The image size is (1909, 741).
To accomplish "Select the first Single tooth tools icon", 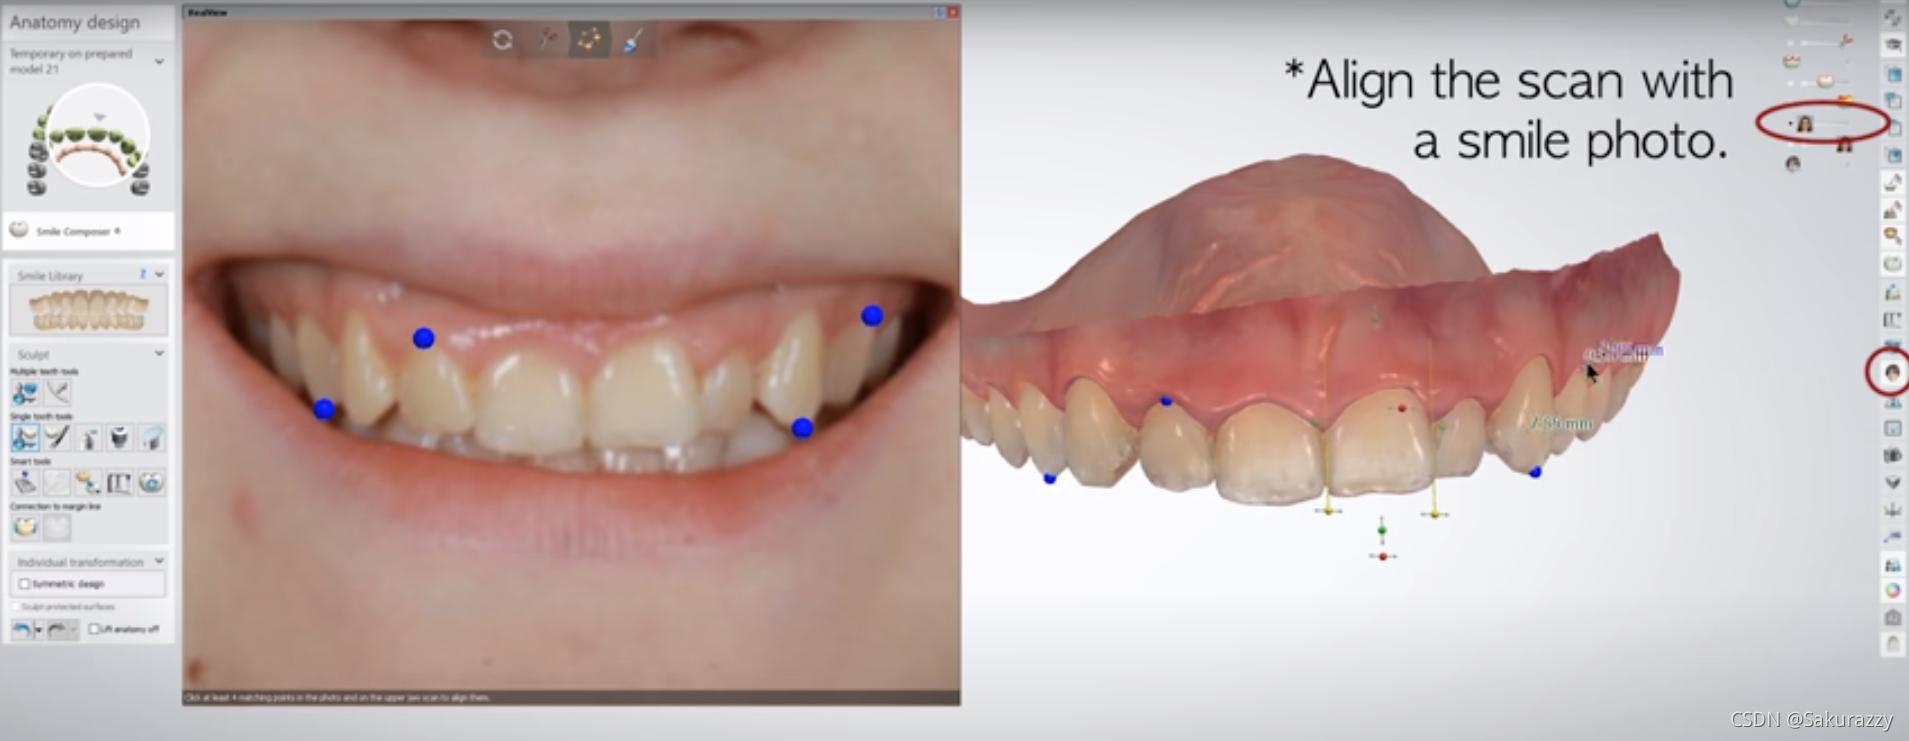I will pos(25,437).
